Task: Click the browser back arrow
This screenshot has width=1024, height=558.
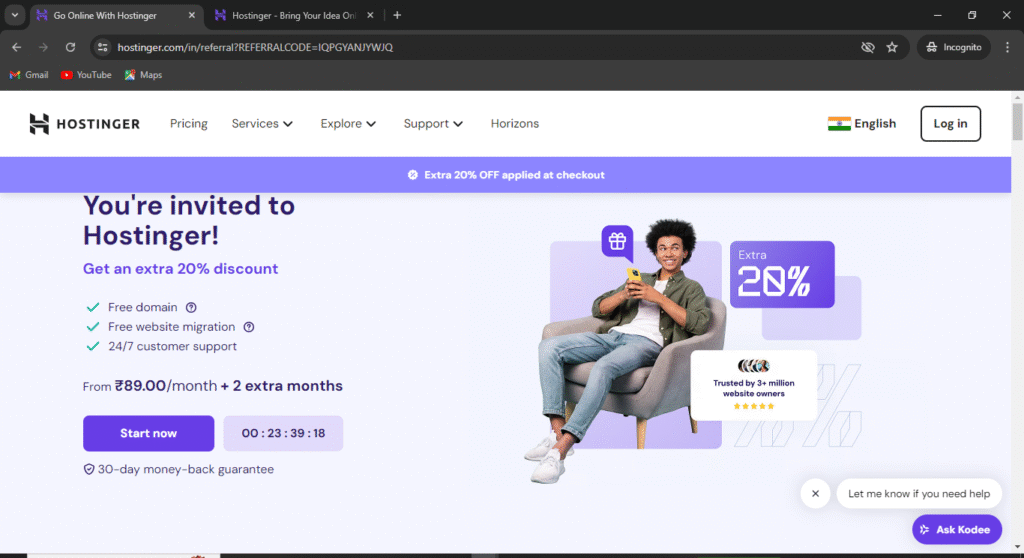Action: 16,47
